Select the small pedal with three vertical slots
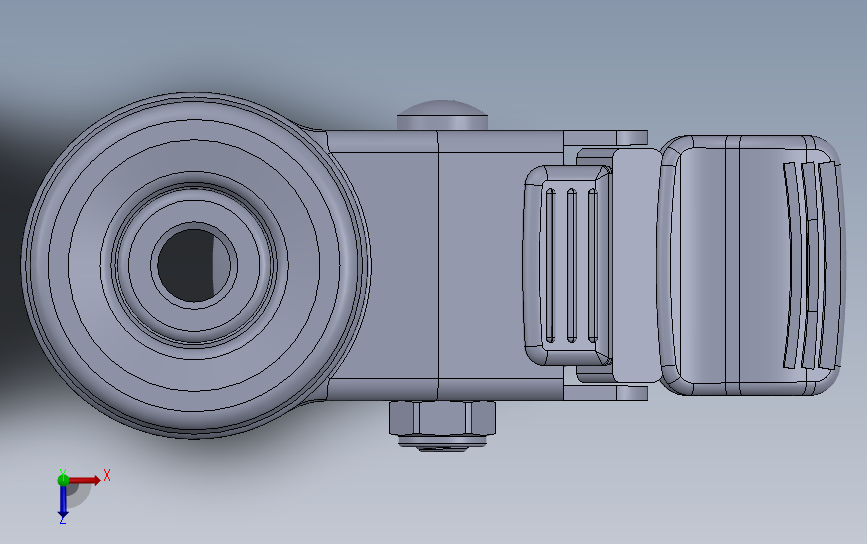 pyautogui.click(x=568, y=265)
